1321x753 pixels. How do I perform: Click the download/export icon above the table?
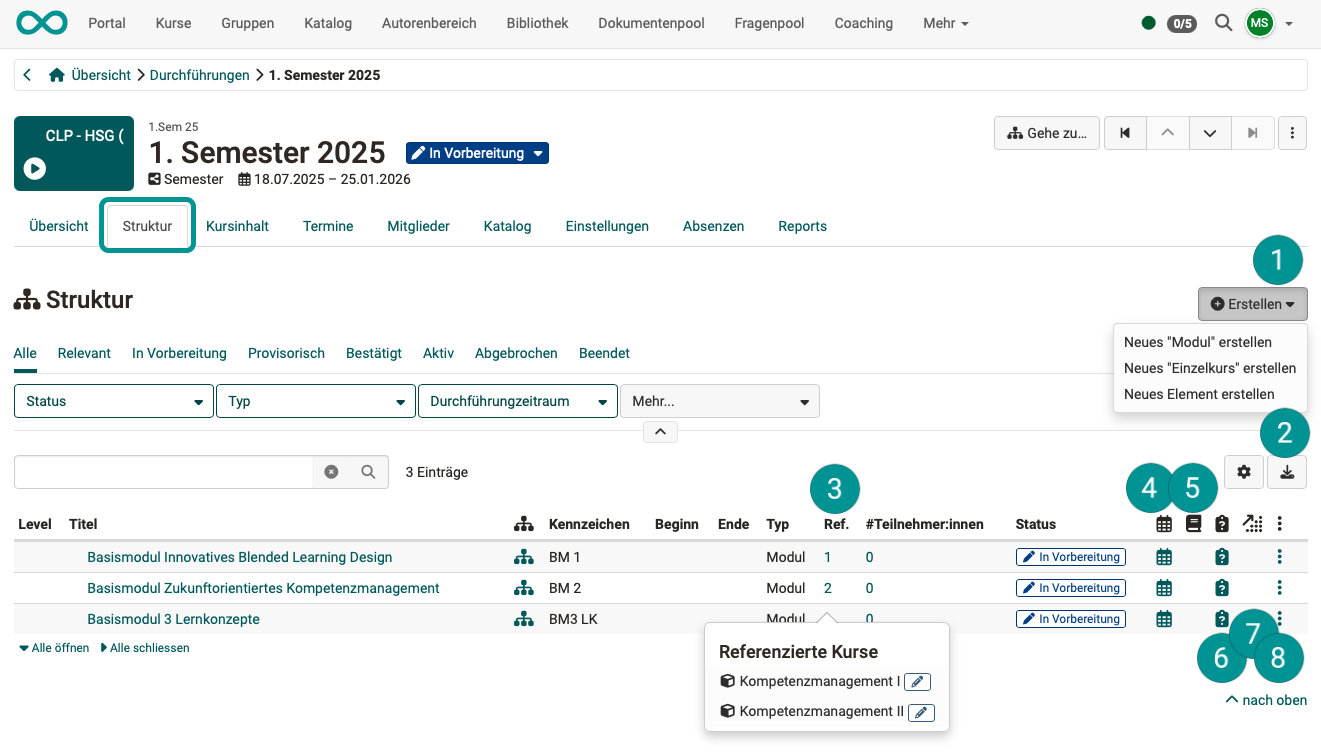pyautogui.click(x=1287, y=471)
